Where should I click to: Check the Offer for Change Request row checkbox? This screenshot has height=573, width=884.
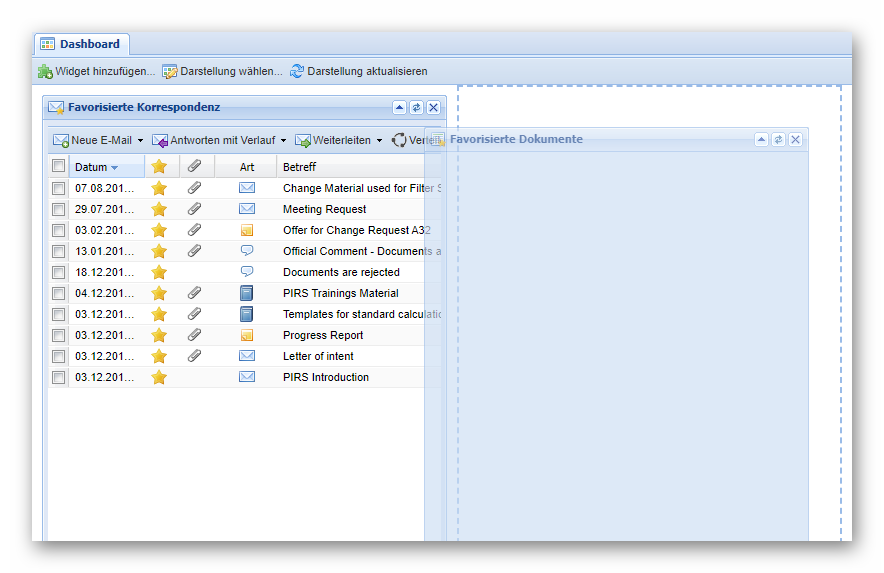coord(58,230)
